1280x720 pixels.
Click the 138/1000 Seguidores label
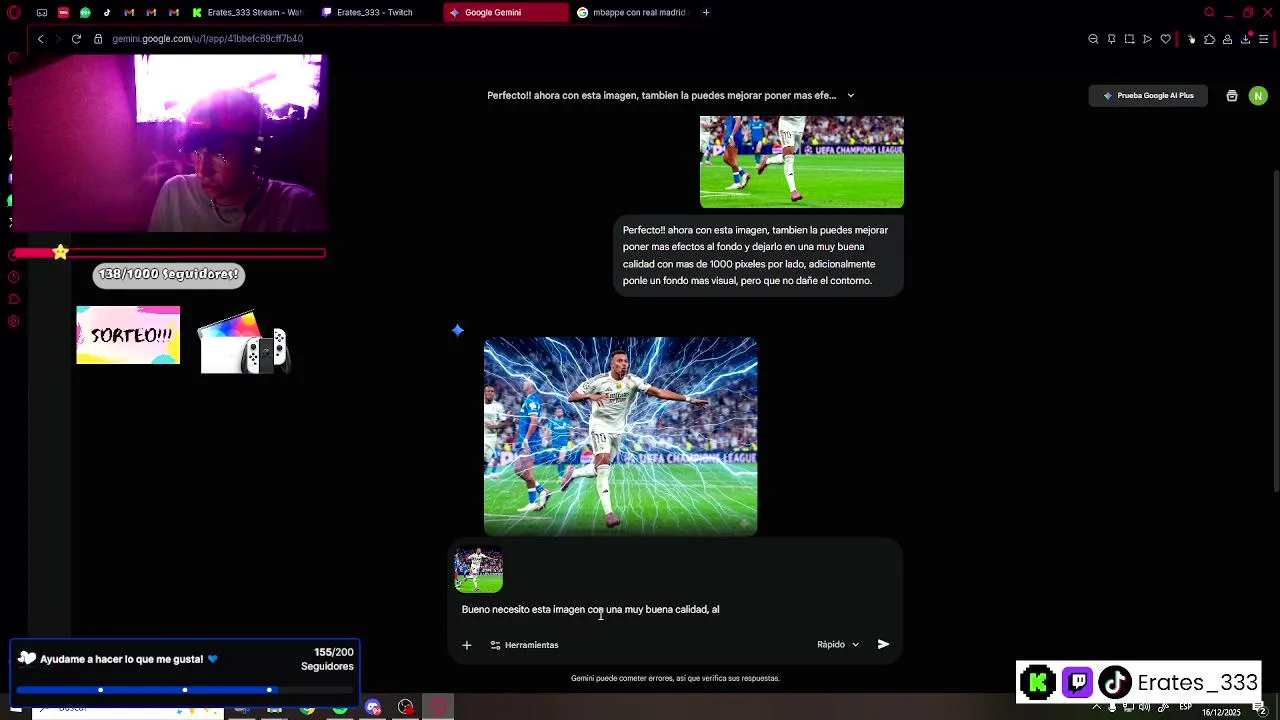coord(168,274)
